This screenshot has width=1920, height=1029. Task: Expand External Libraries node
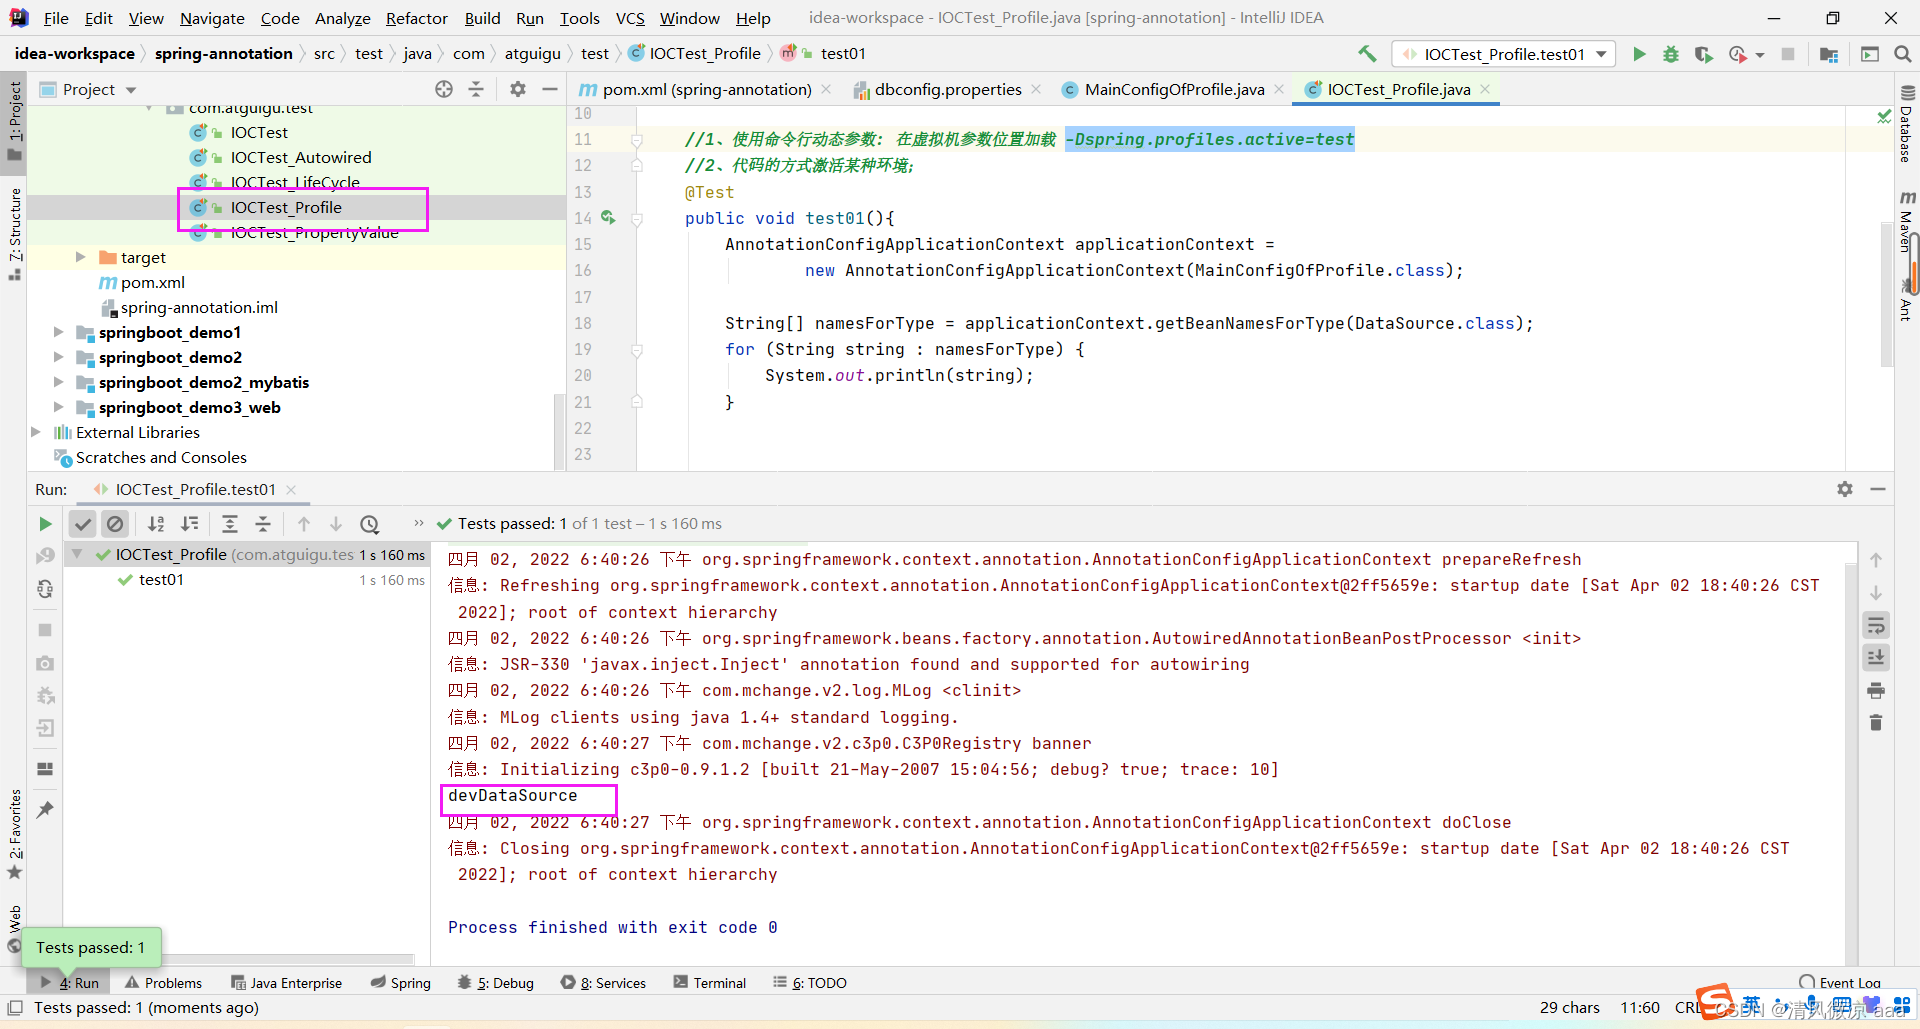[x=36, y=432]
